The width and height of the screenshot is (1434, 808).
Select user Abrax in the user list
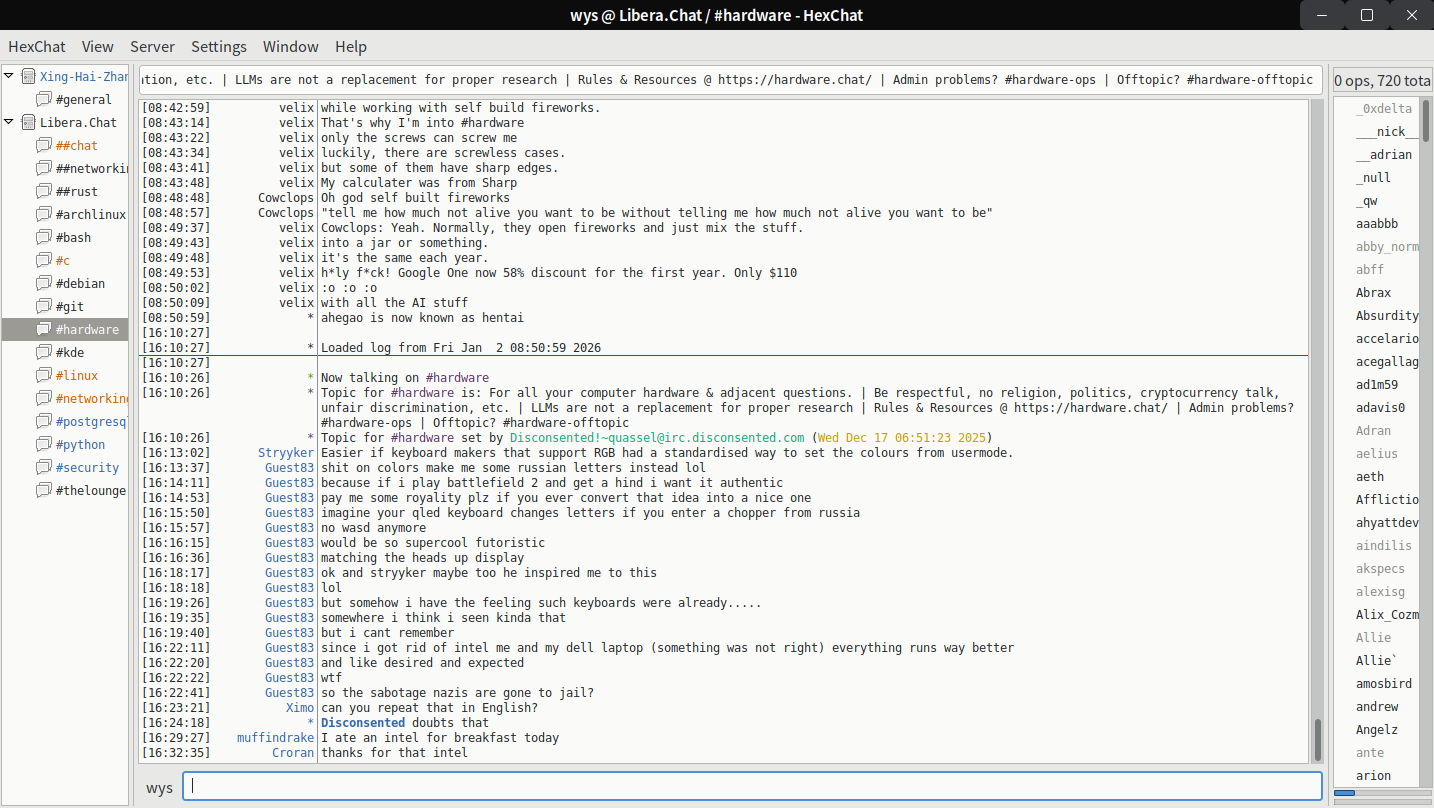tap(1373, 292)
